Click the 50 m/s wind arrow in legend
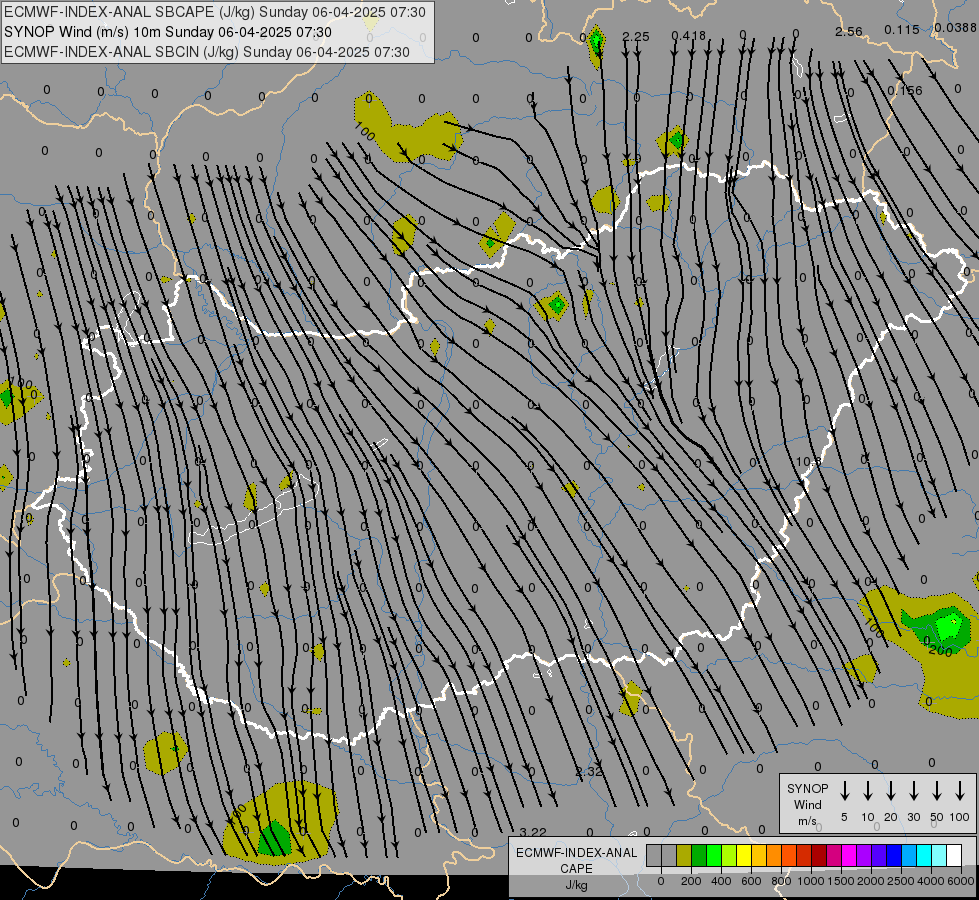Screen dimensions: 979x900 937,791
